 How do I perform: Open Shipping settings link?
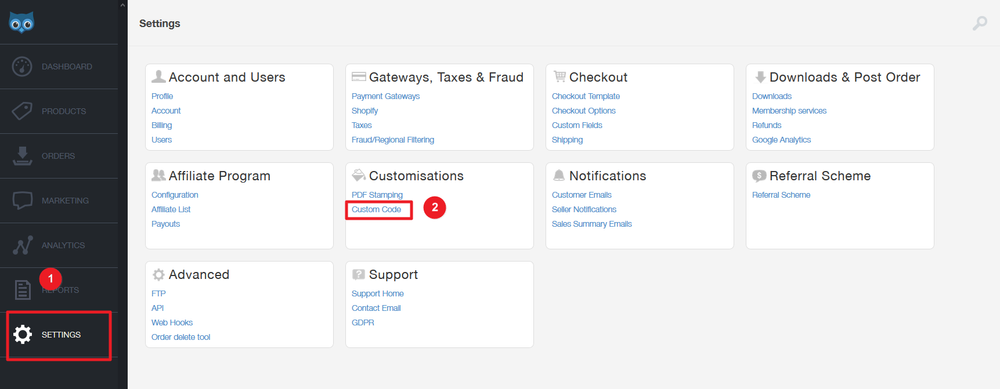[x=567, y=140]
